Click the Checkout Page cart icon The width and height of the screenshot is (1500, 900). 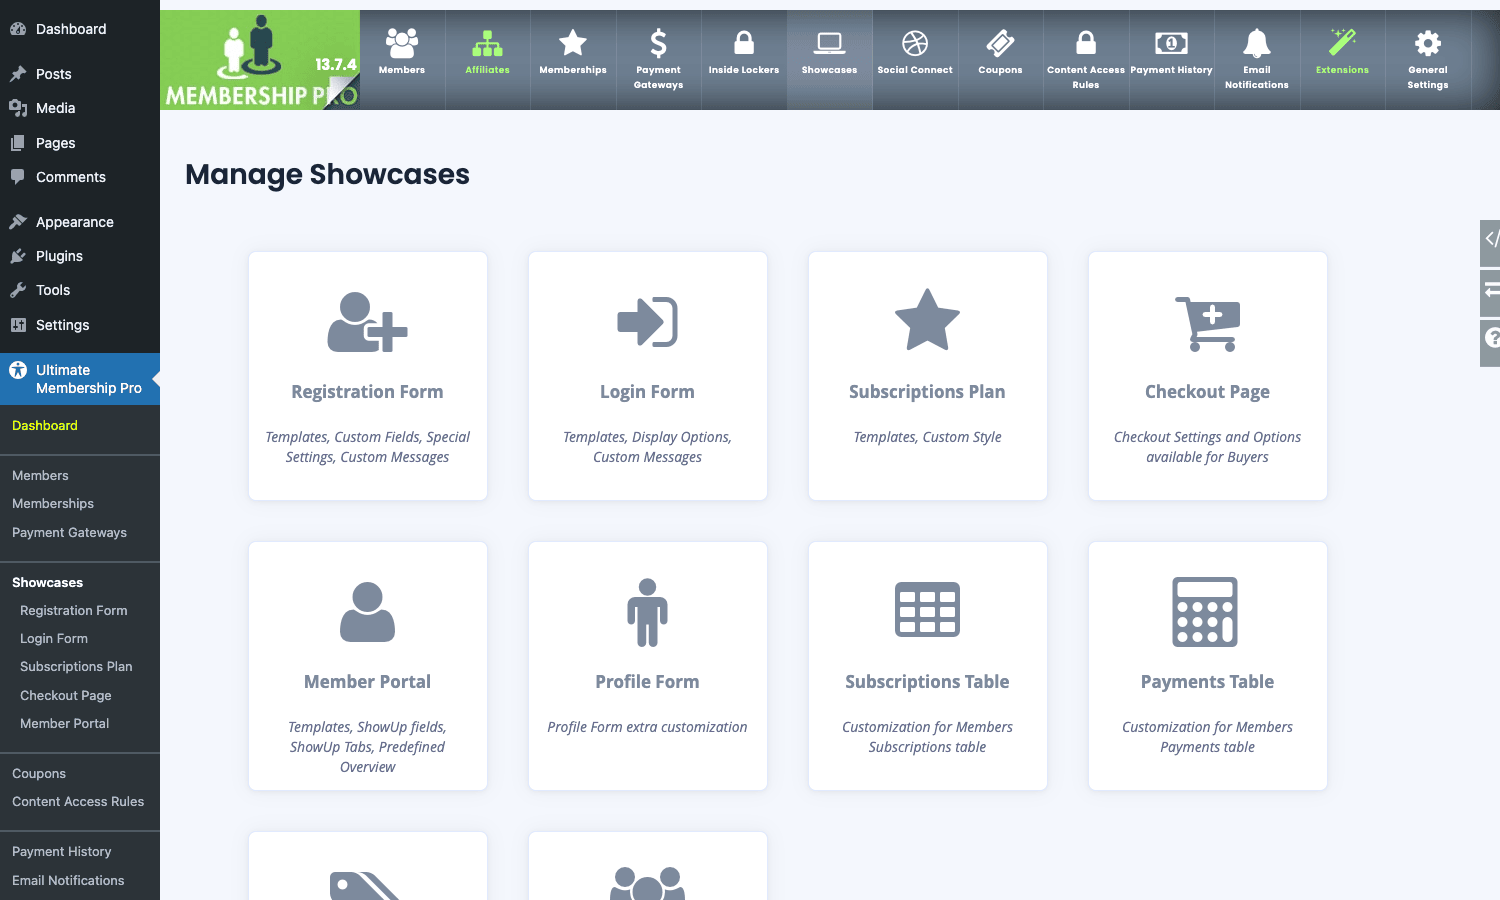1208,324
